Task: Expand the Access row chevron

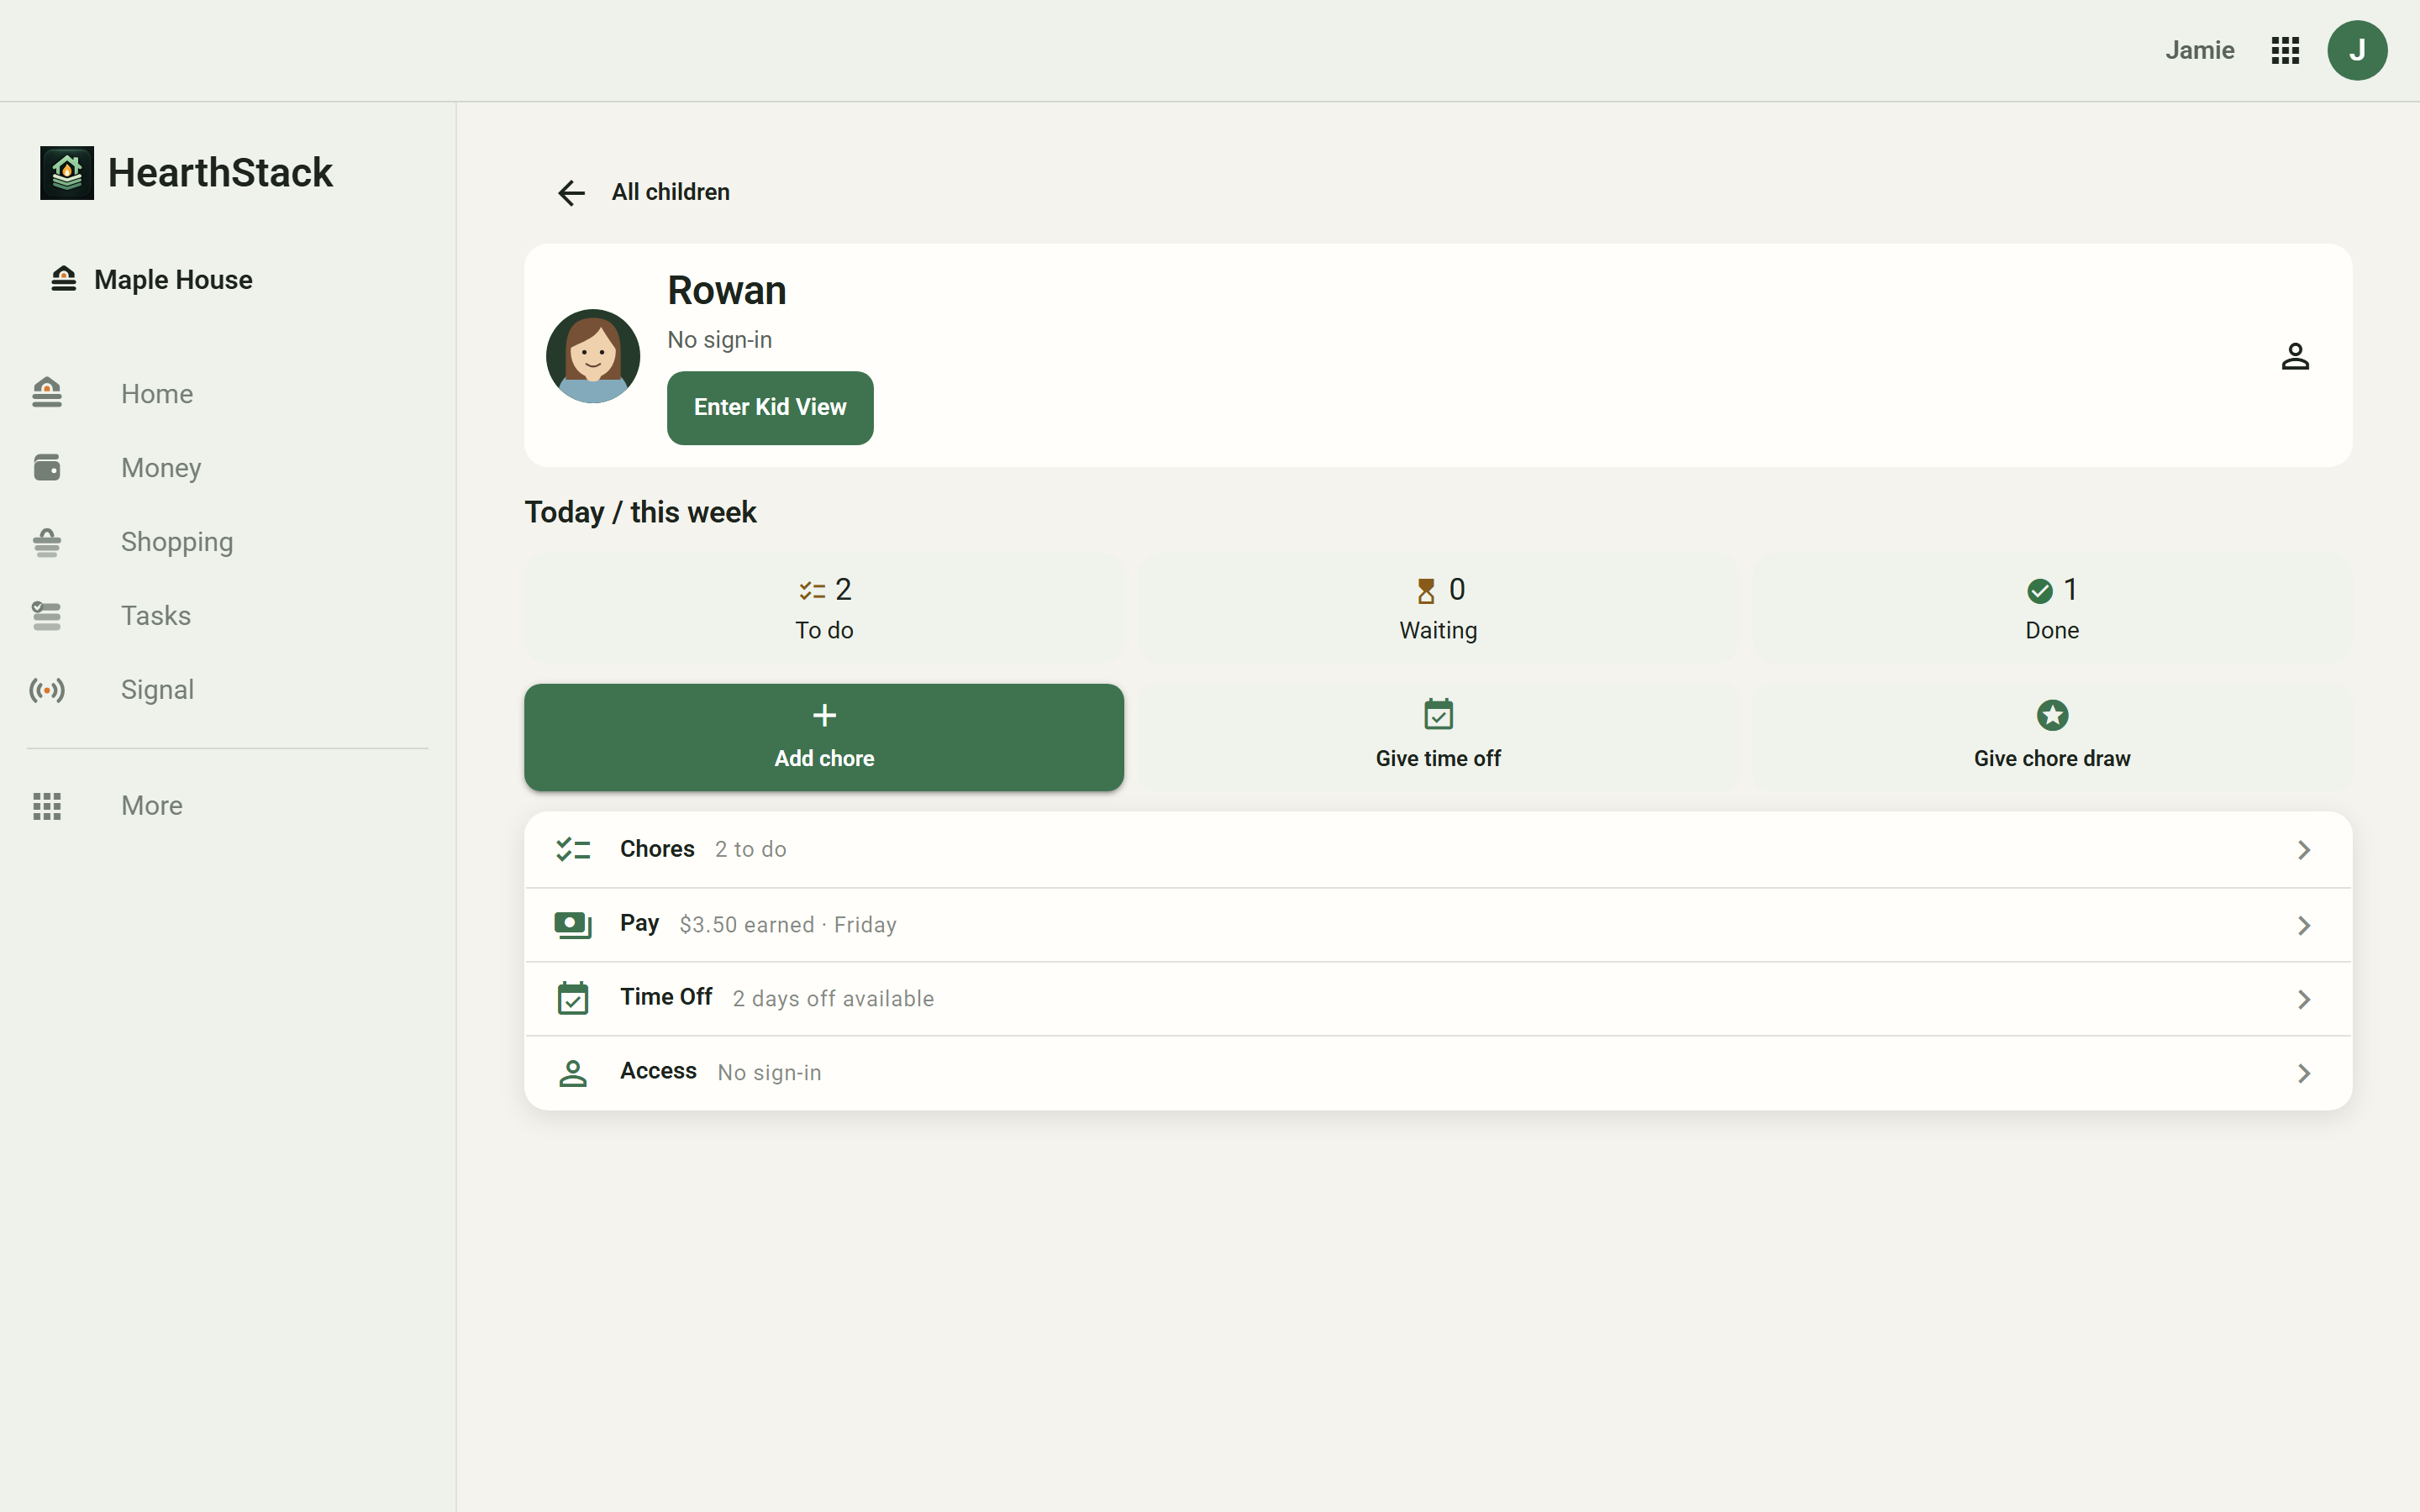Action: (x=2304, y=1074)
